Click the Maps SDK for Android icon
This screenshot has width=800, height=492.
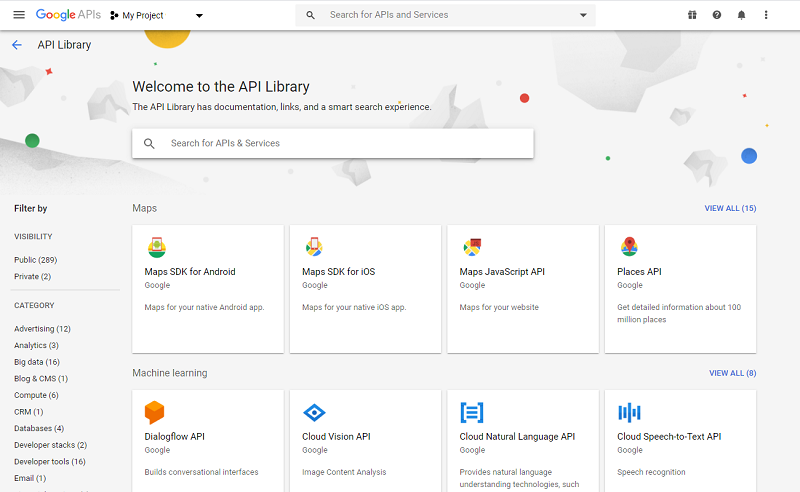(x=157, y=247)
